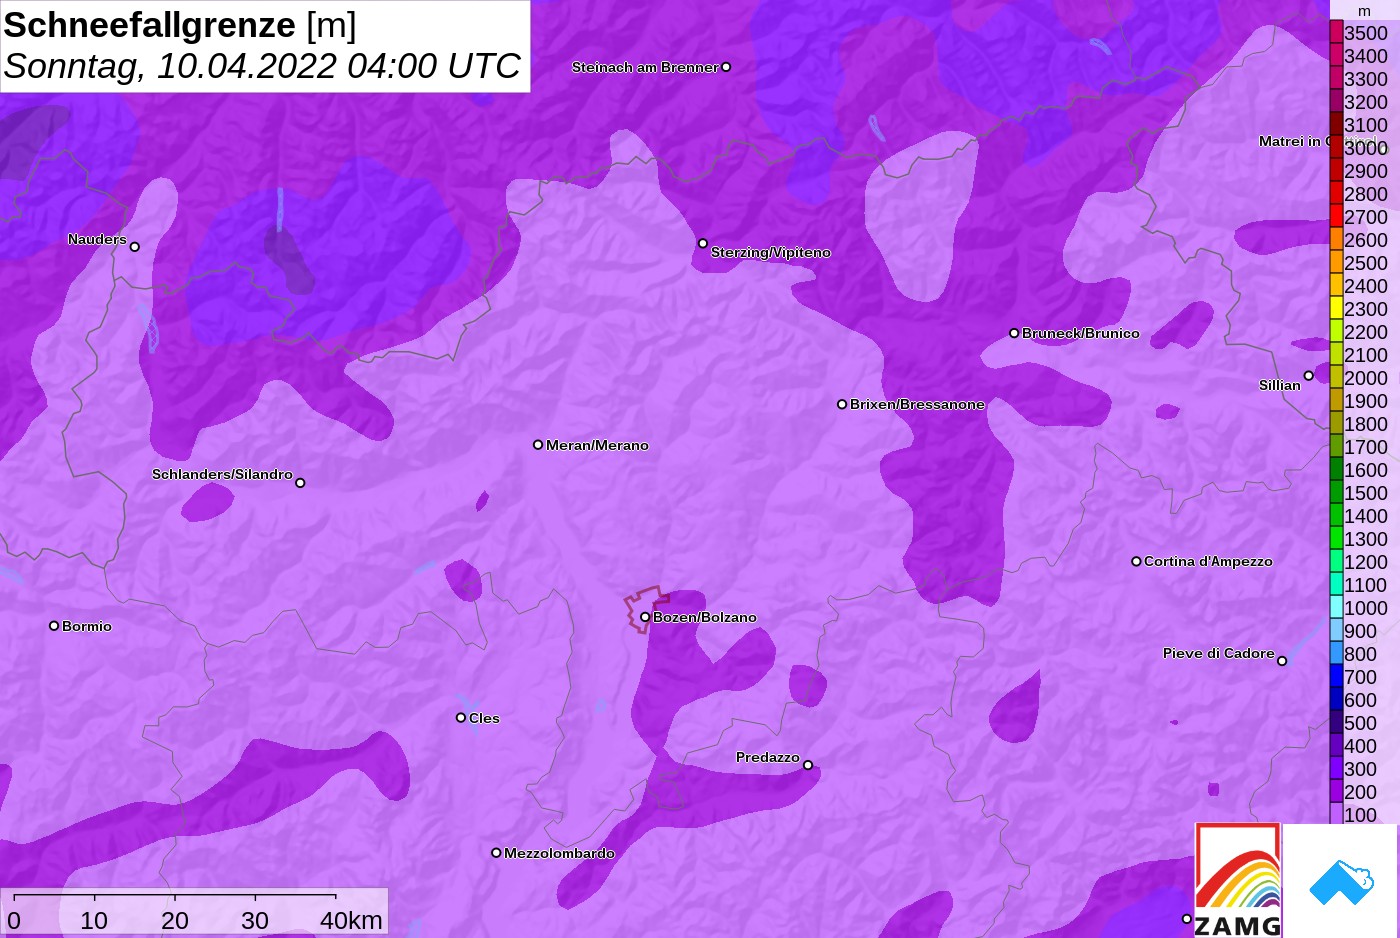Select the Mezzolombardo town label

click(559, 853)
